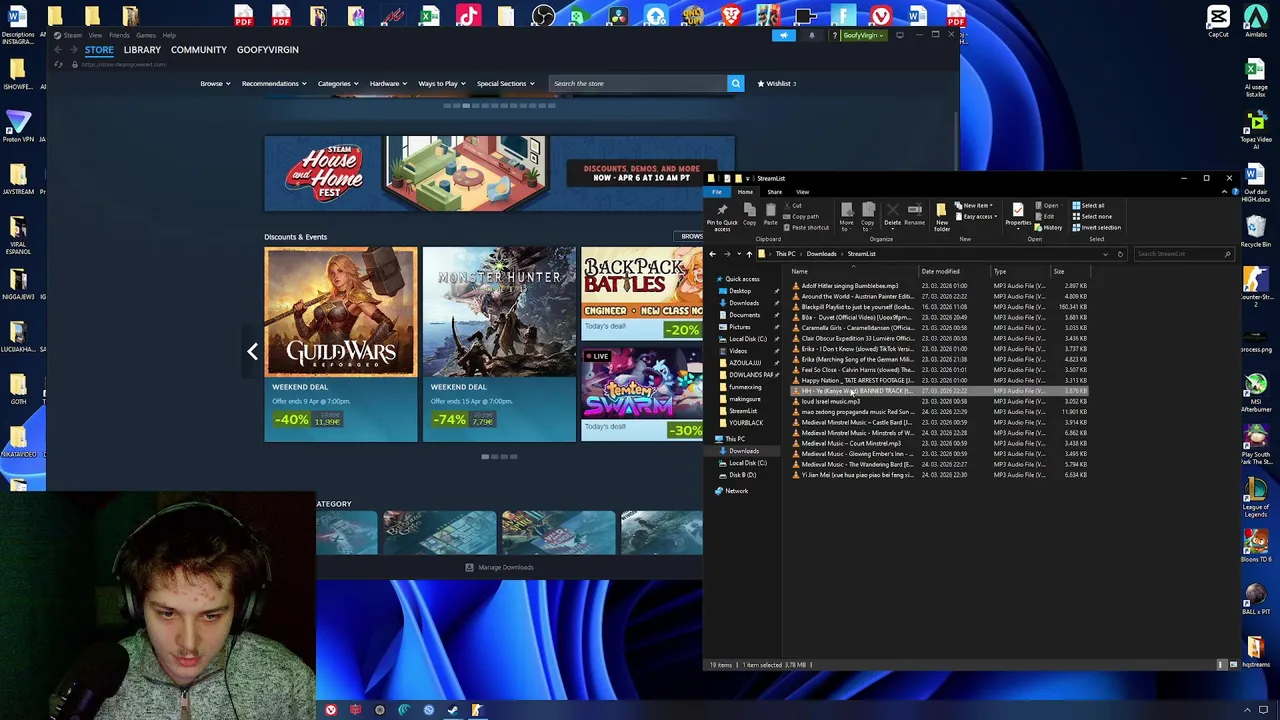Open Properties icon in Explorer ribbon

click(1018, 215)
